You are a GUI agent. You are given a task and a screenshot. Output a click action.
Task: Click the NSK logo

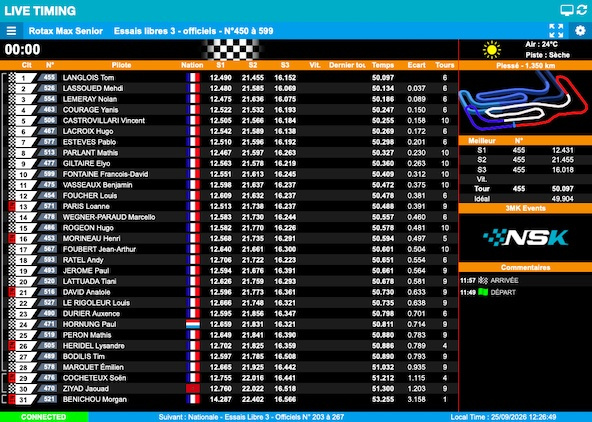point(525,237)
